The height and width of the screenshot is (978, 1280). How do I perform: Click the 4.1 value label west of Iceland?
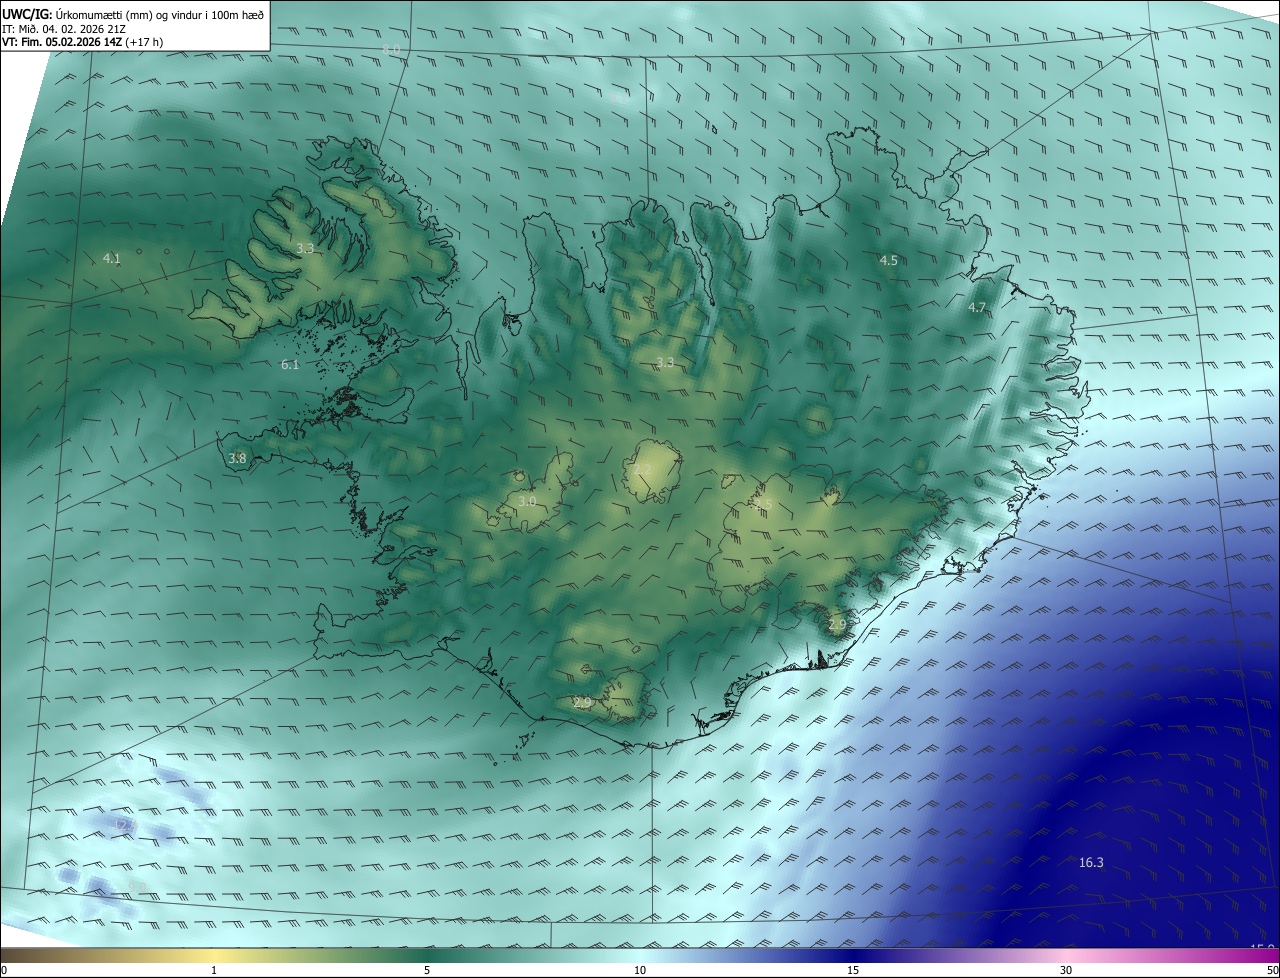pos(111,258)
